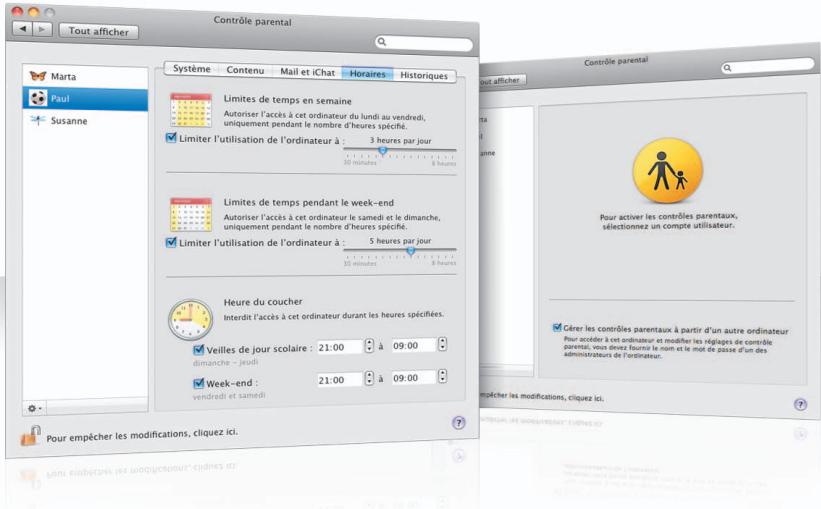Click stepper beside school night start time

point(369,346)
